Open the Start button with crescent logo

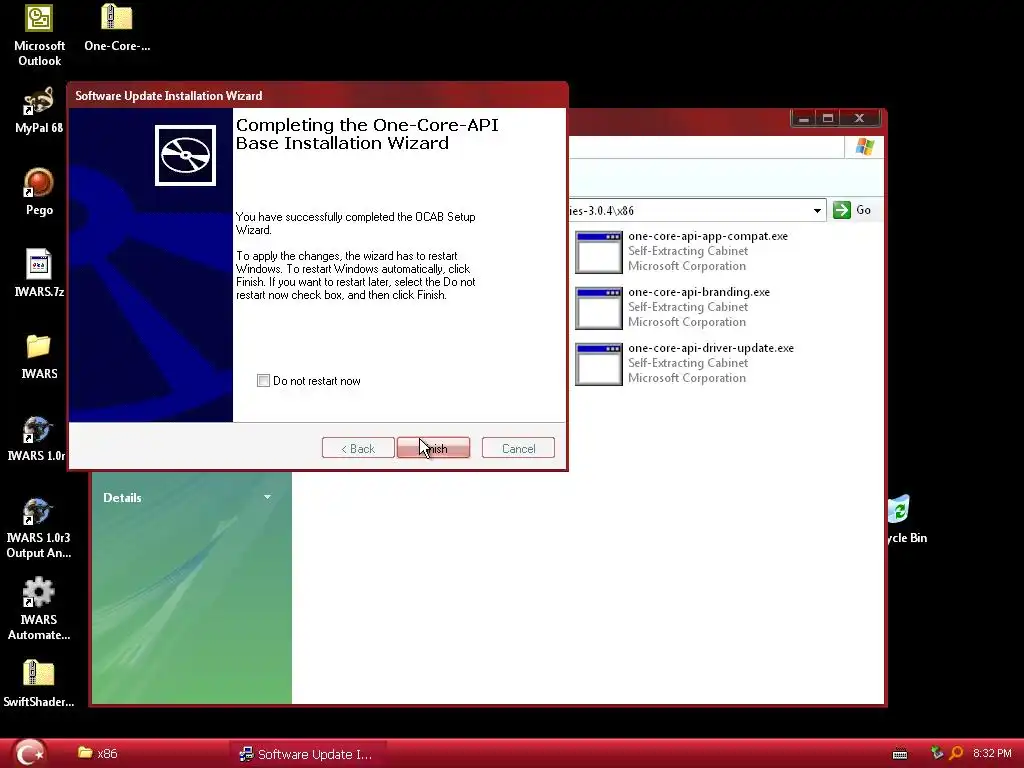tap(29, 753)
